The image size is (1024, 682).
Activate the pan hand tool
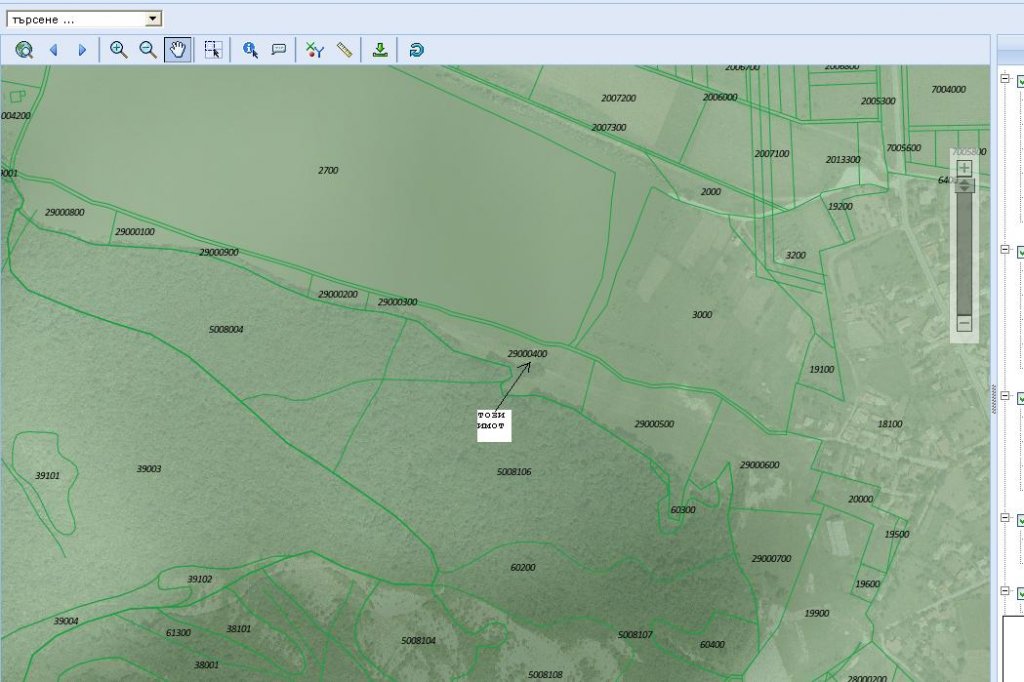pyautogui.click(x=177, y=50)
